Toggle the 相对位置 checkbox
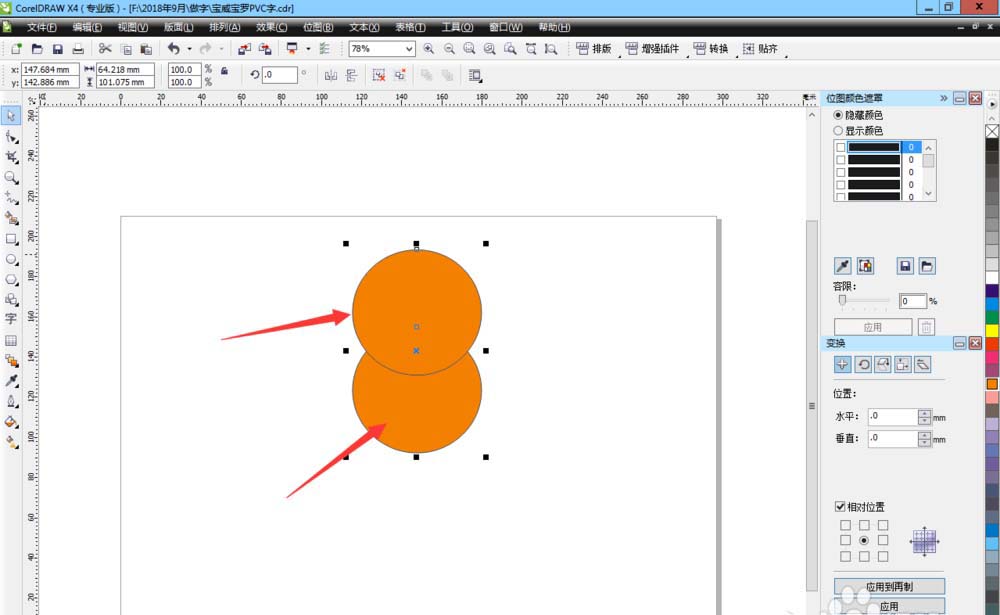This screenshot has width=1000, height=615. pyautogui.click(x=840, y=507)
